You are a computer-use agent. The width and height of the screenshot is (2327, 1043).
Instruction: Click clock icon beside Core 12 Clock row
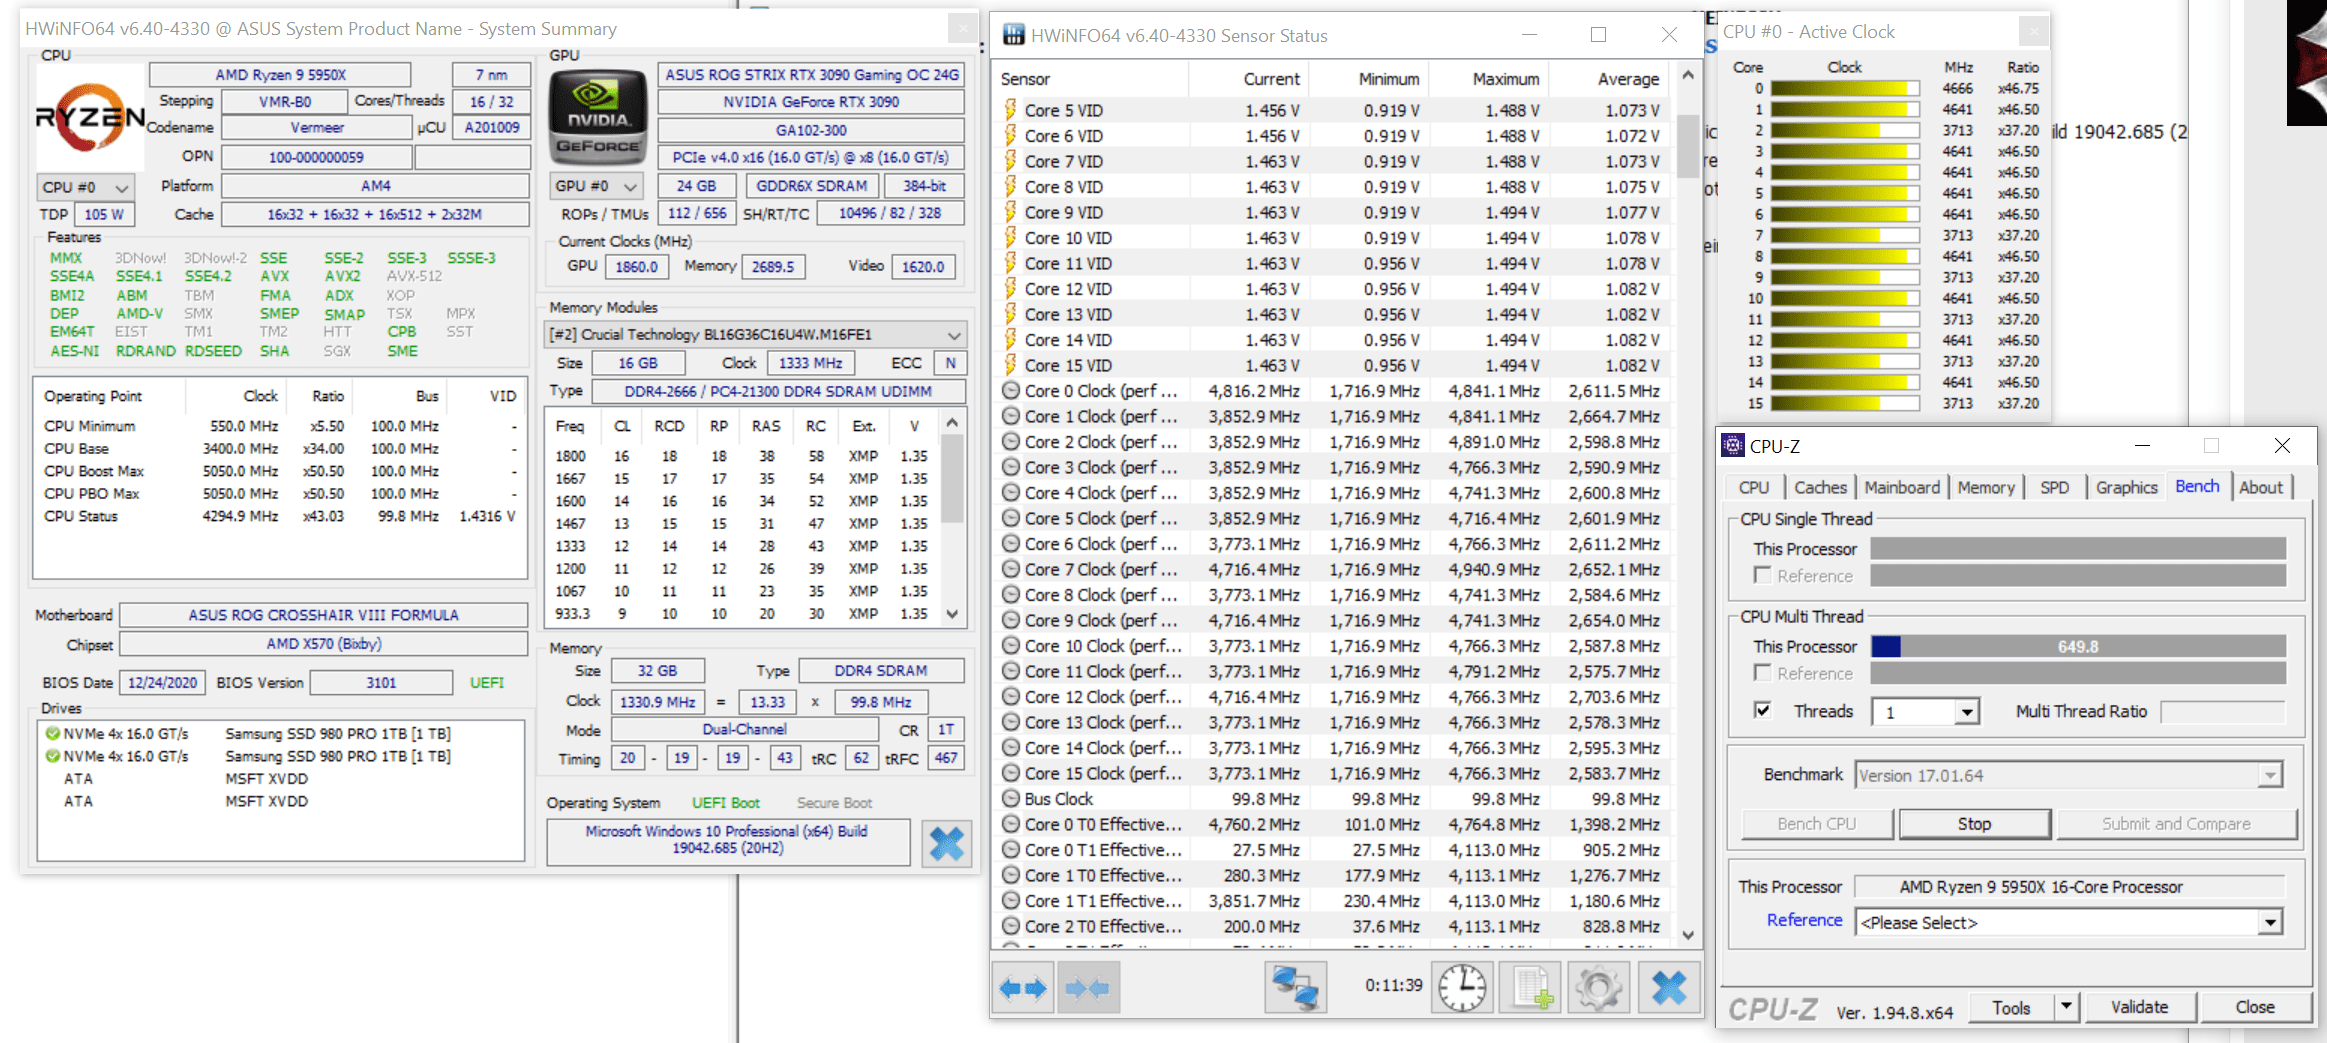coord(1011,697)
